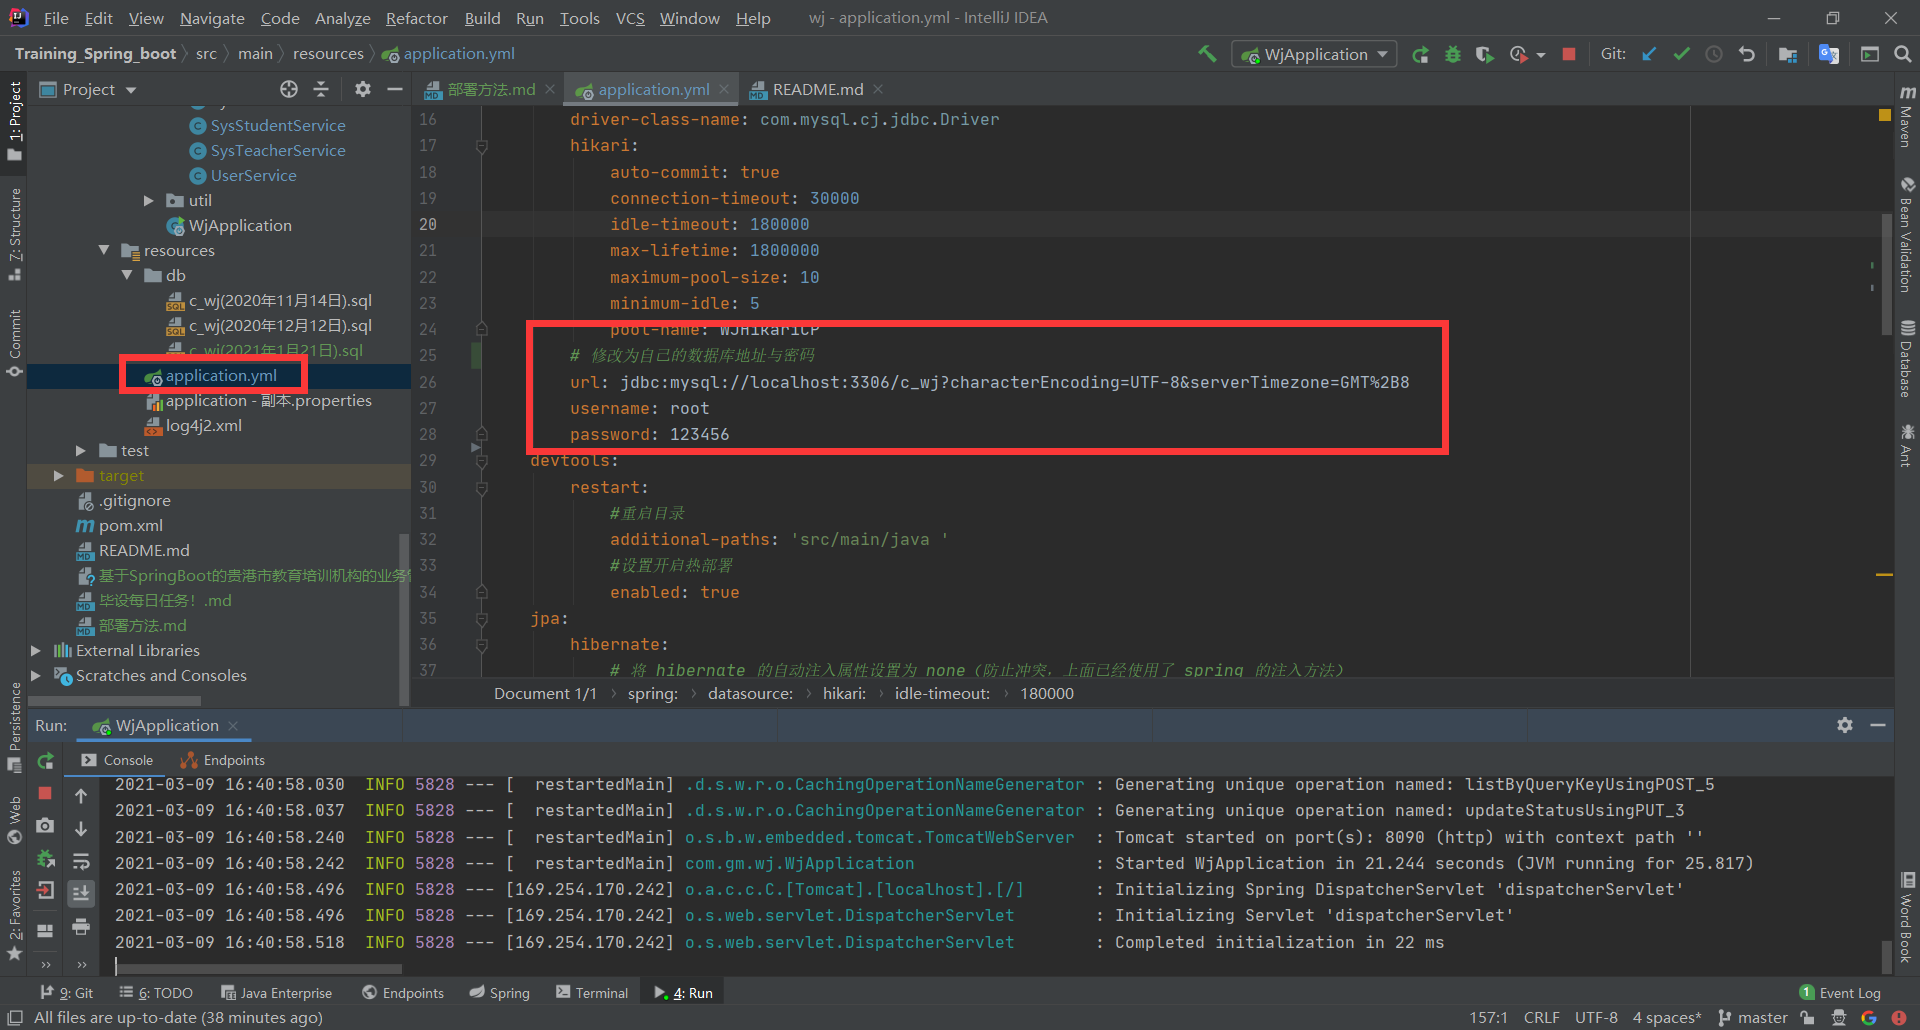1920x1030 pixels.
Task: Click the print icon in the console toolbar
Action: [81, 926]
